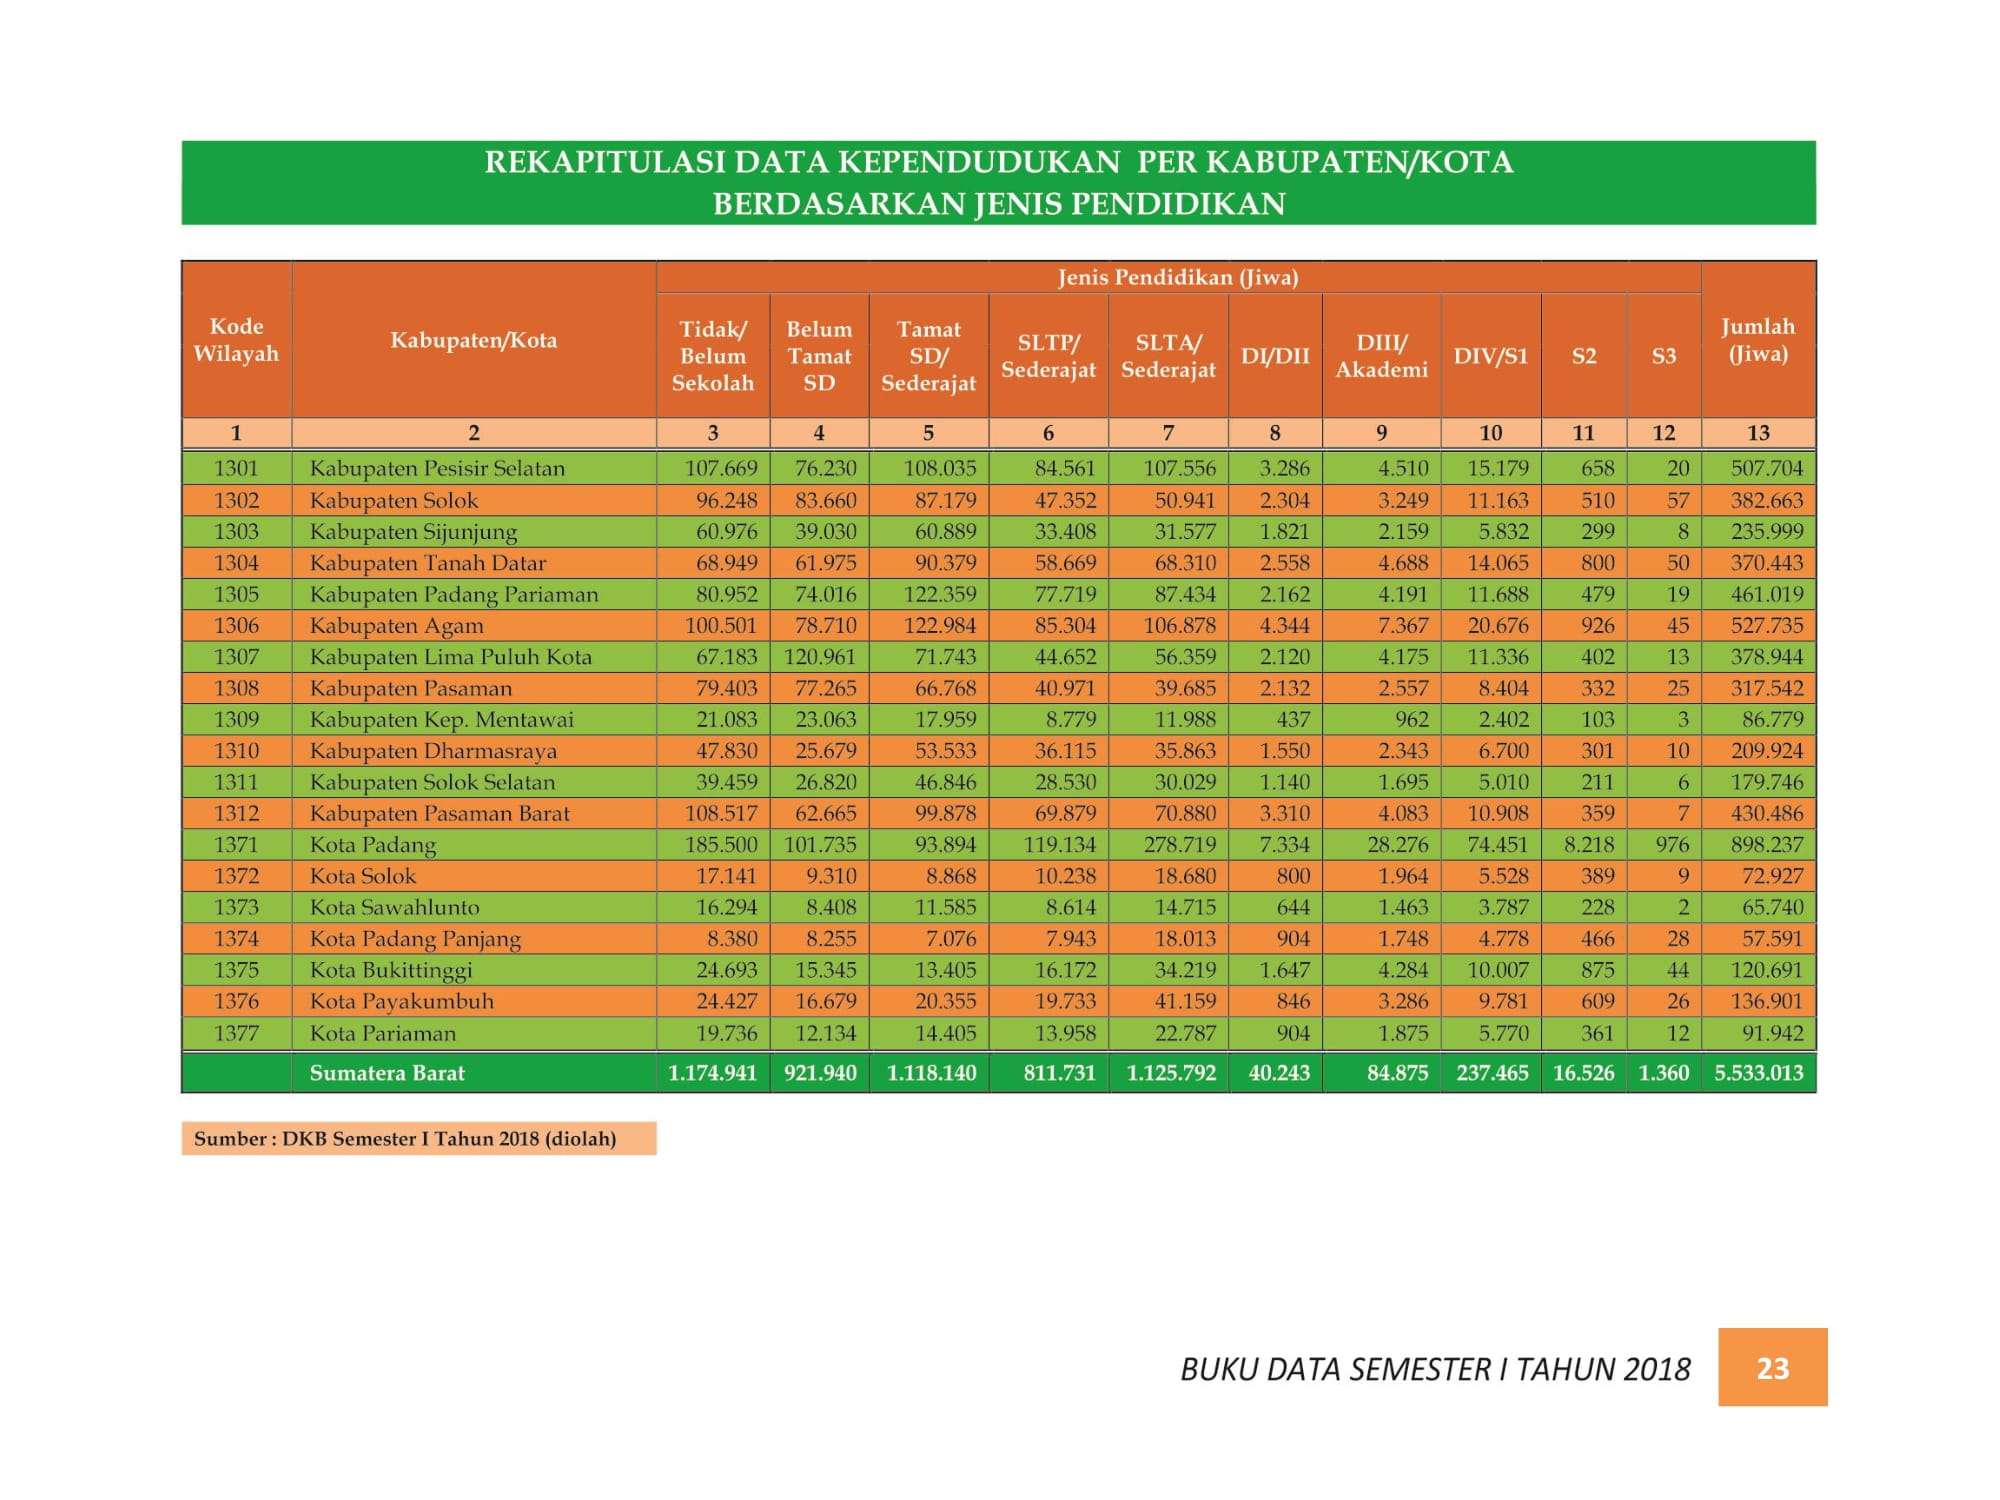Click region code '1301'
The height and width of the screenshot is (1500, 2000).
(x=236, y=468)
